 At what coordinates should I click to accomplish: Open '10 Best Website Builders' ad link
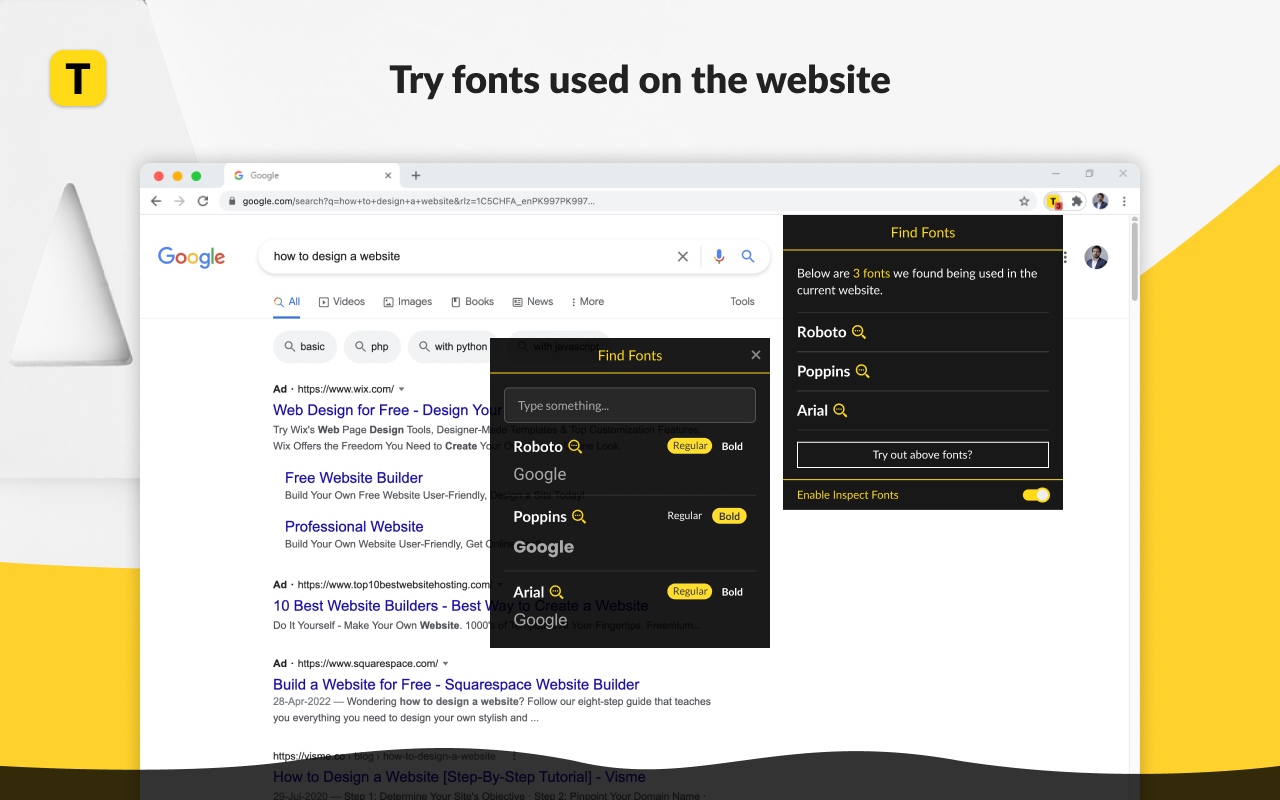pyautogui.click(x=461, y=606)
